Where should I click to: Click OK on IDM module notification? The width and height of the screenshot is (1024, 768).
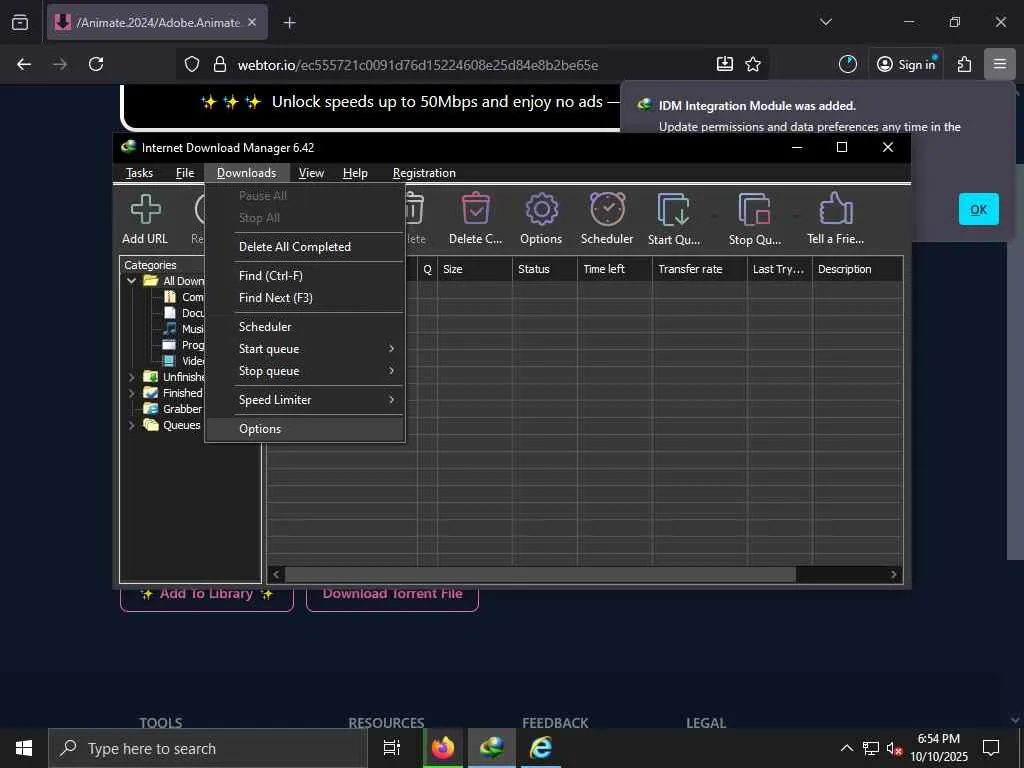coord(978,209)
